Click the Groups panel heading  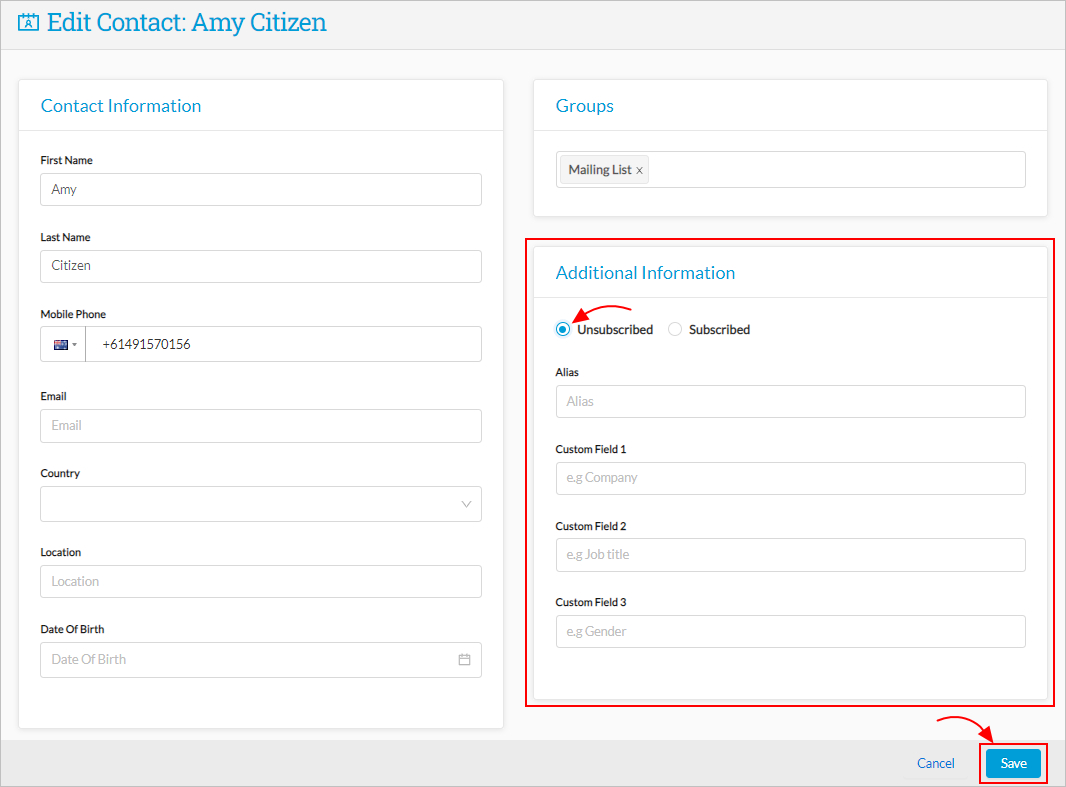(585, 106)
